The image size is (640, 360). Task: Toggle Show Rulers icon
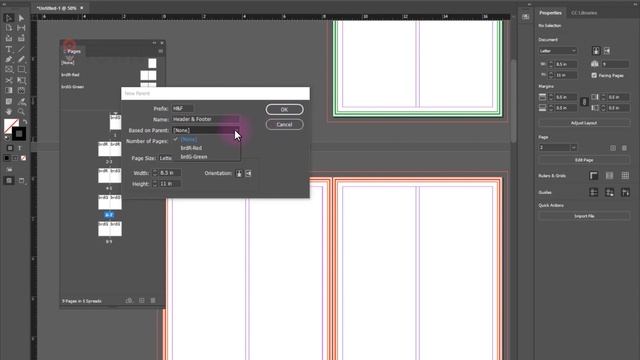tap(594, 176)
